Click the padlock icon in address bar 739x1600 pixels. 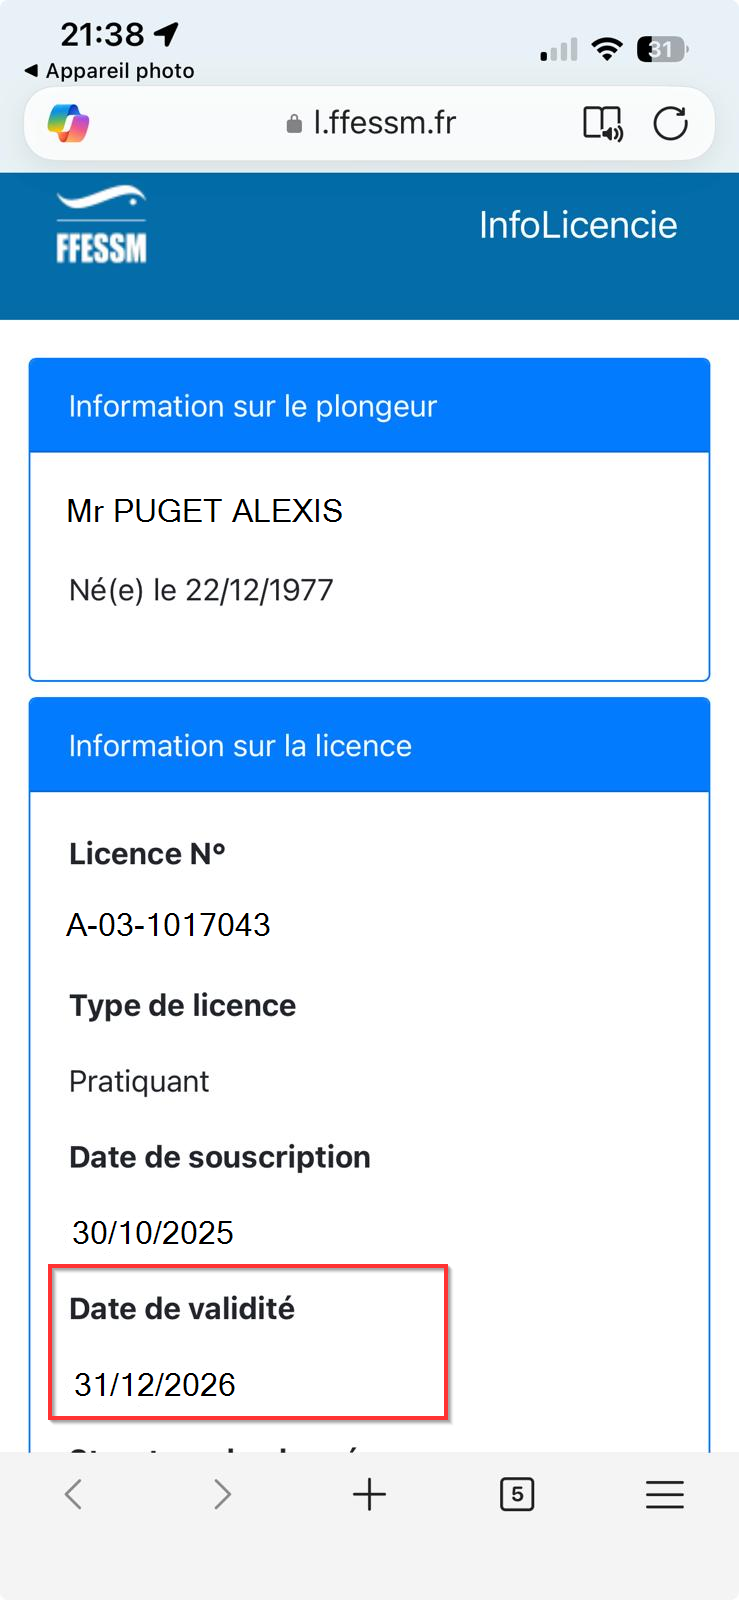click(294, 123)
